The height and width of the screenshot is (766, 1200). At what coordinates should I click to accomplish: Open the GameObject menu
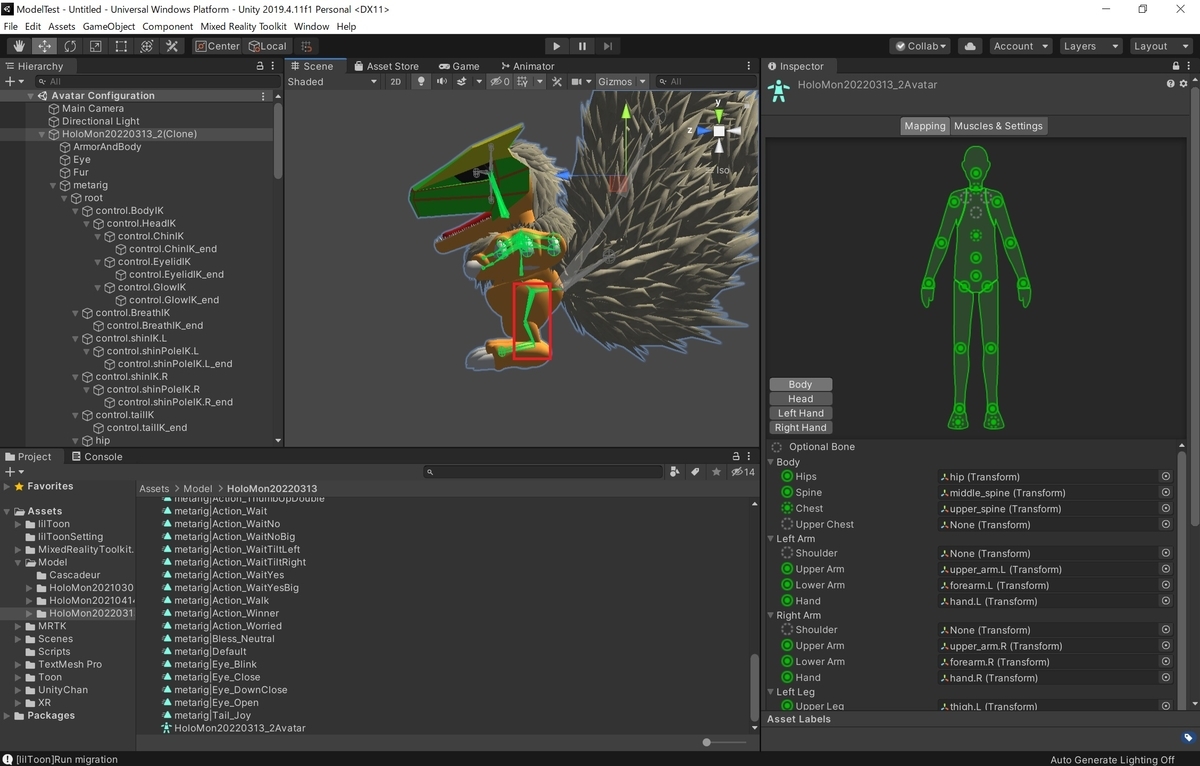[x=109, y=26]
